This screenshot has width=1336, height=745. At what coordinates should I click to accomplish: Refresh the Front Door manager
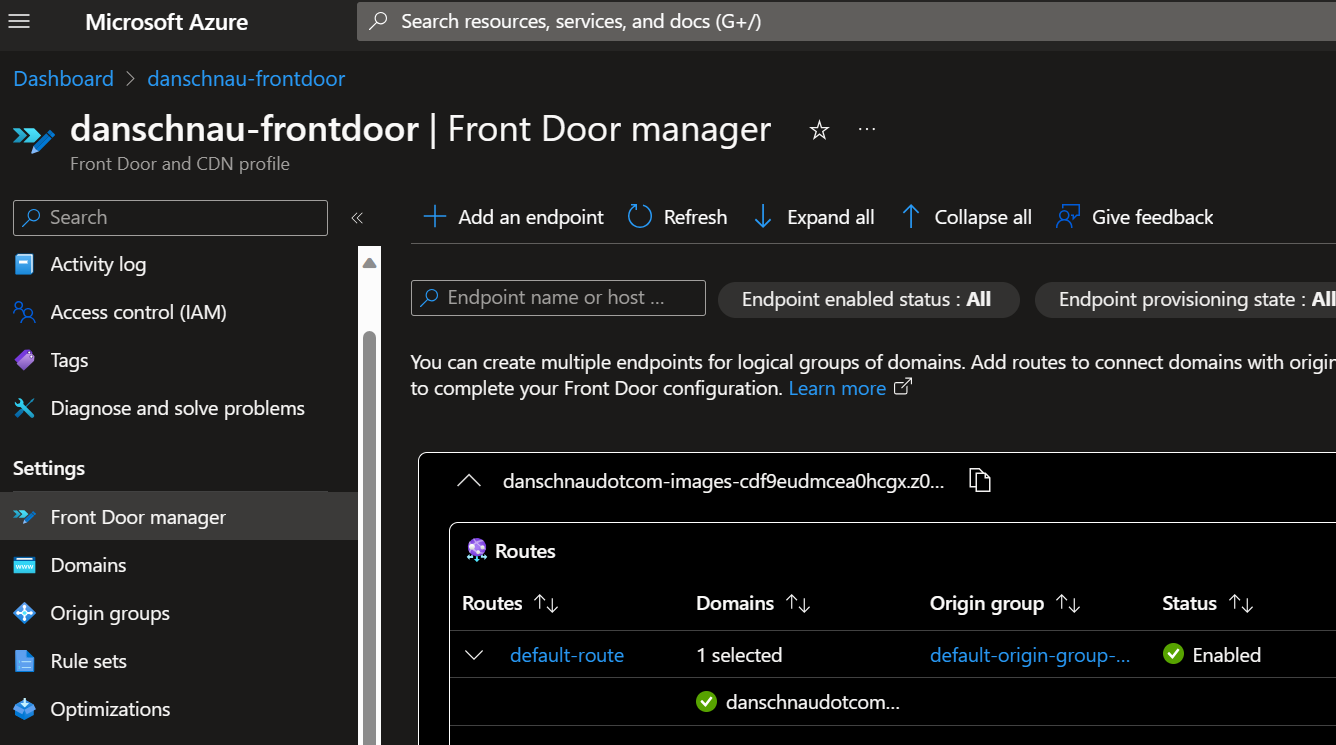[x=677, y=217]
